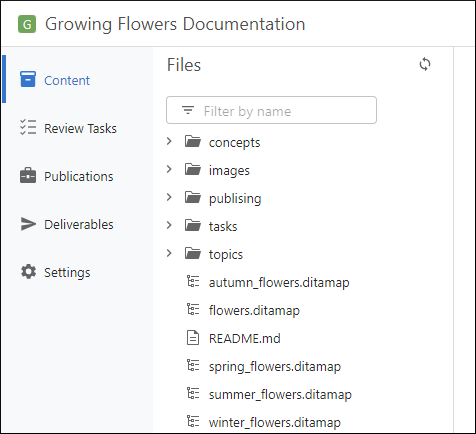Expand the concepts folder
This screenshot has width=476, height=434.
pyautogui.click(x=169, y=141)
